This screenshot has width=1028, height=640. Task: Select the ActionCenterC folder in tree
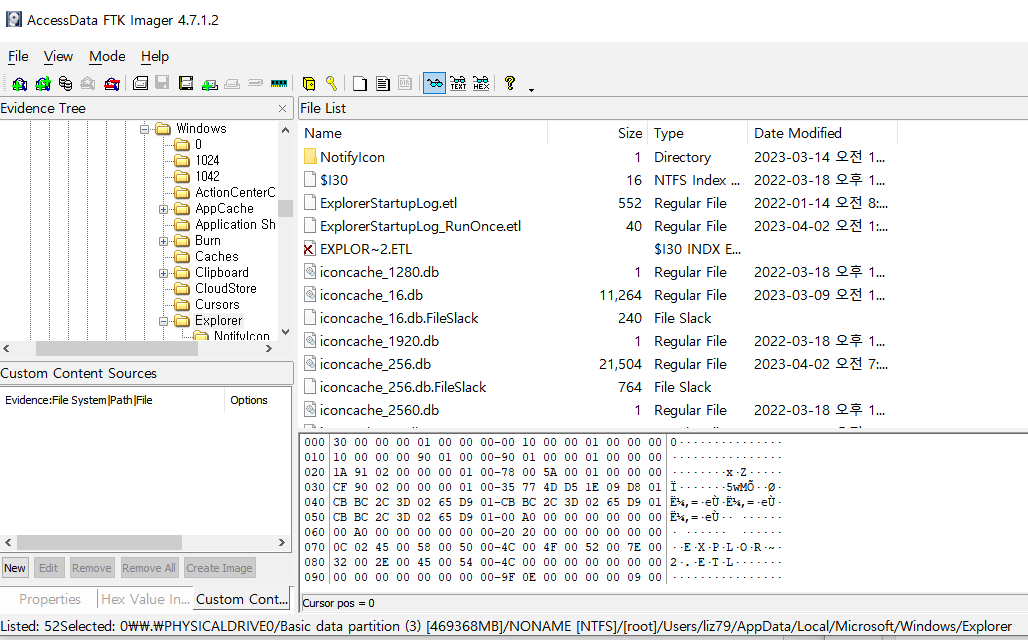[235, 193]
